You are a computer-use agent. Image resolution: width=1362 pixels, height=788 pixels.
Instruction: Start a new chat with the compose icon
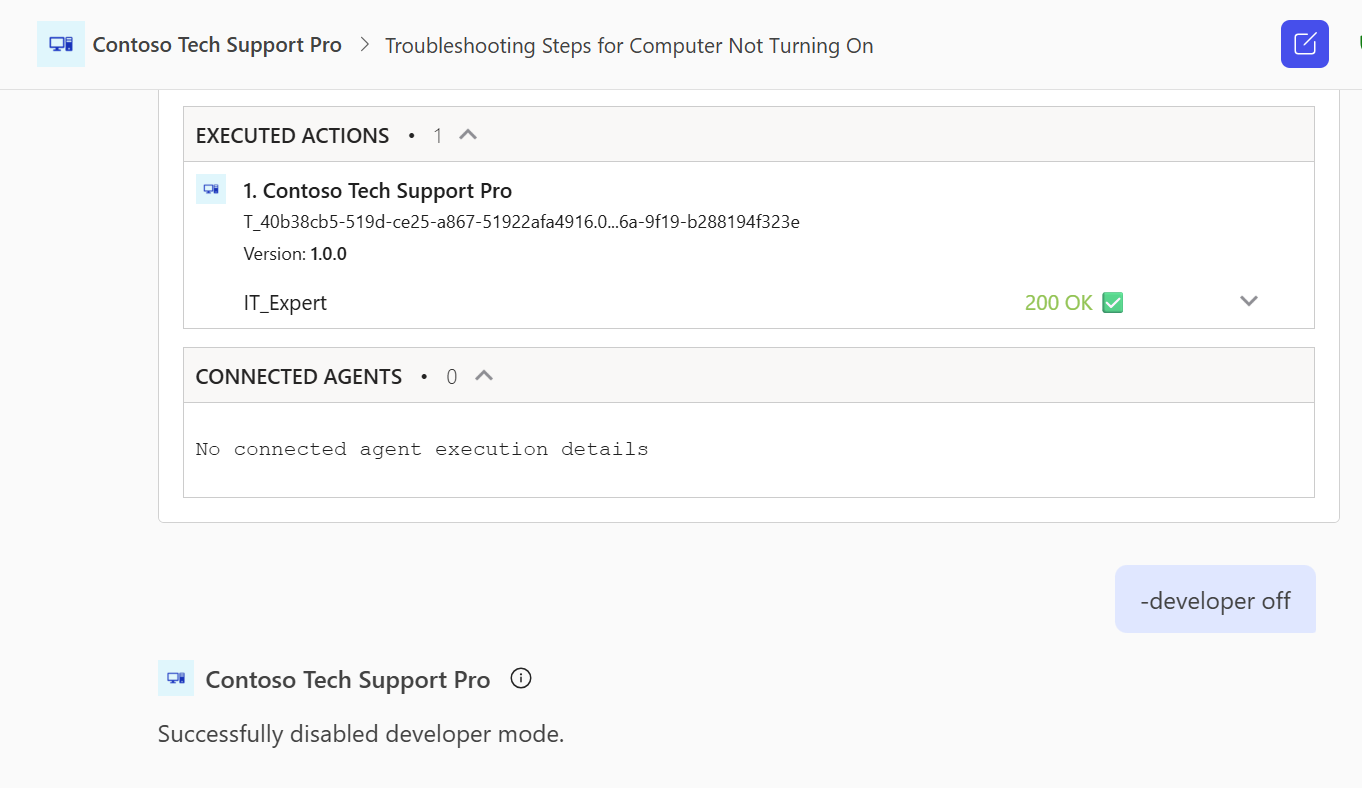click(1304, 44)
